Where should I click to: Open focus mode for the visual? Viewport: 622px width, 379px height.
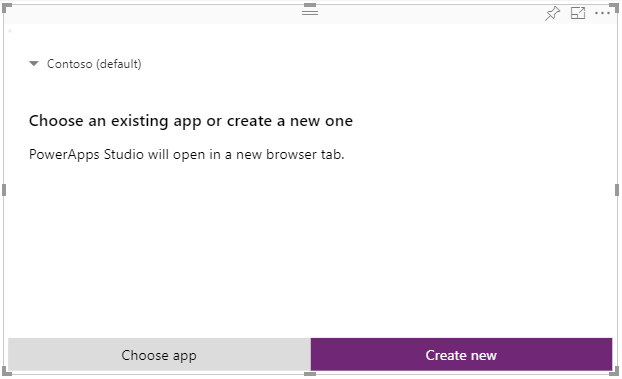click(578, 13)
